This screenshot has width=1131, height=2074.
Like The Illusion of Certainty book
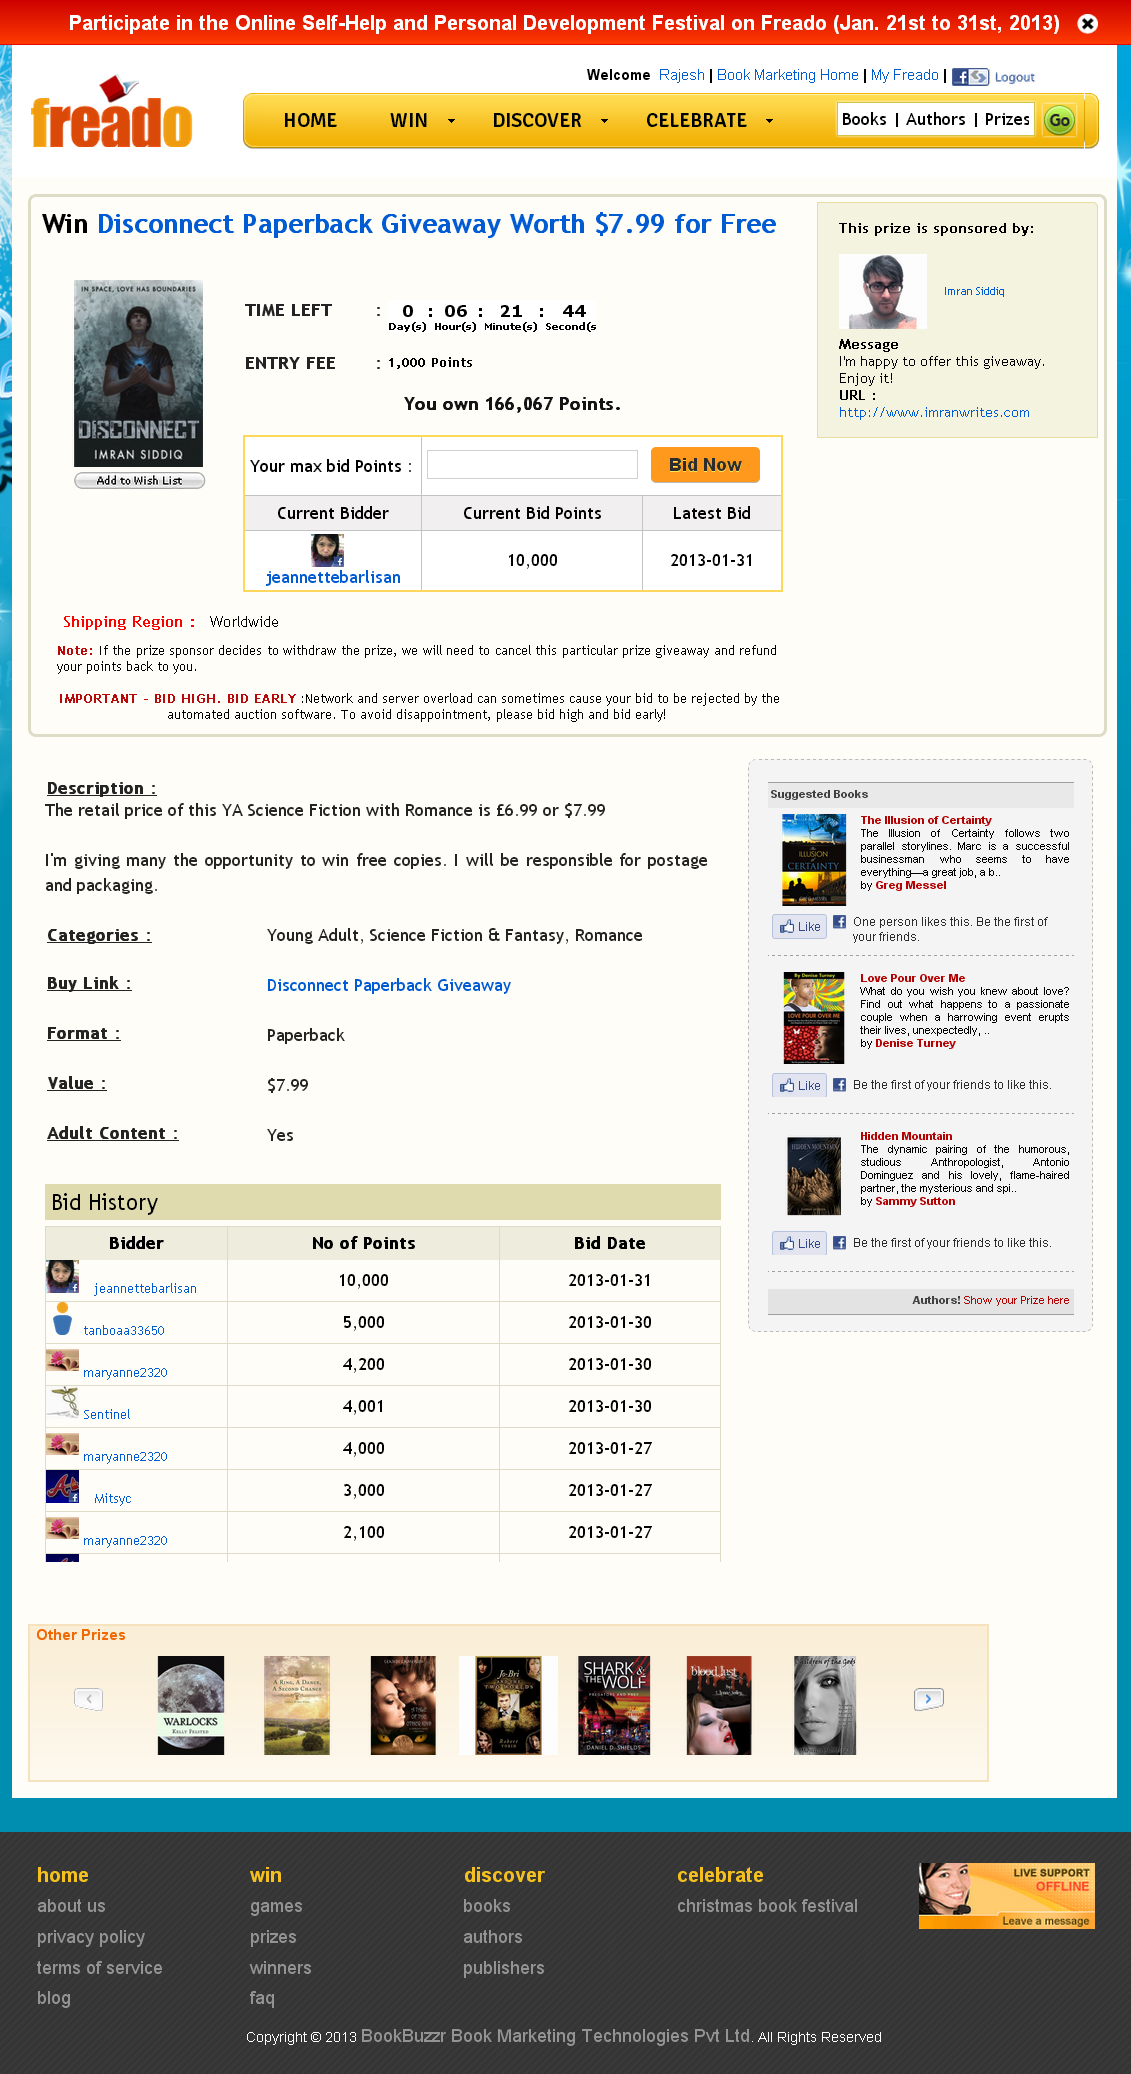pyautogui.click(x=800, y=926)
